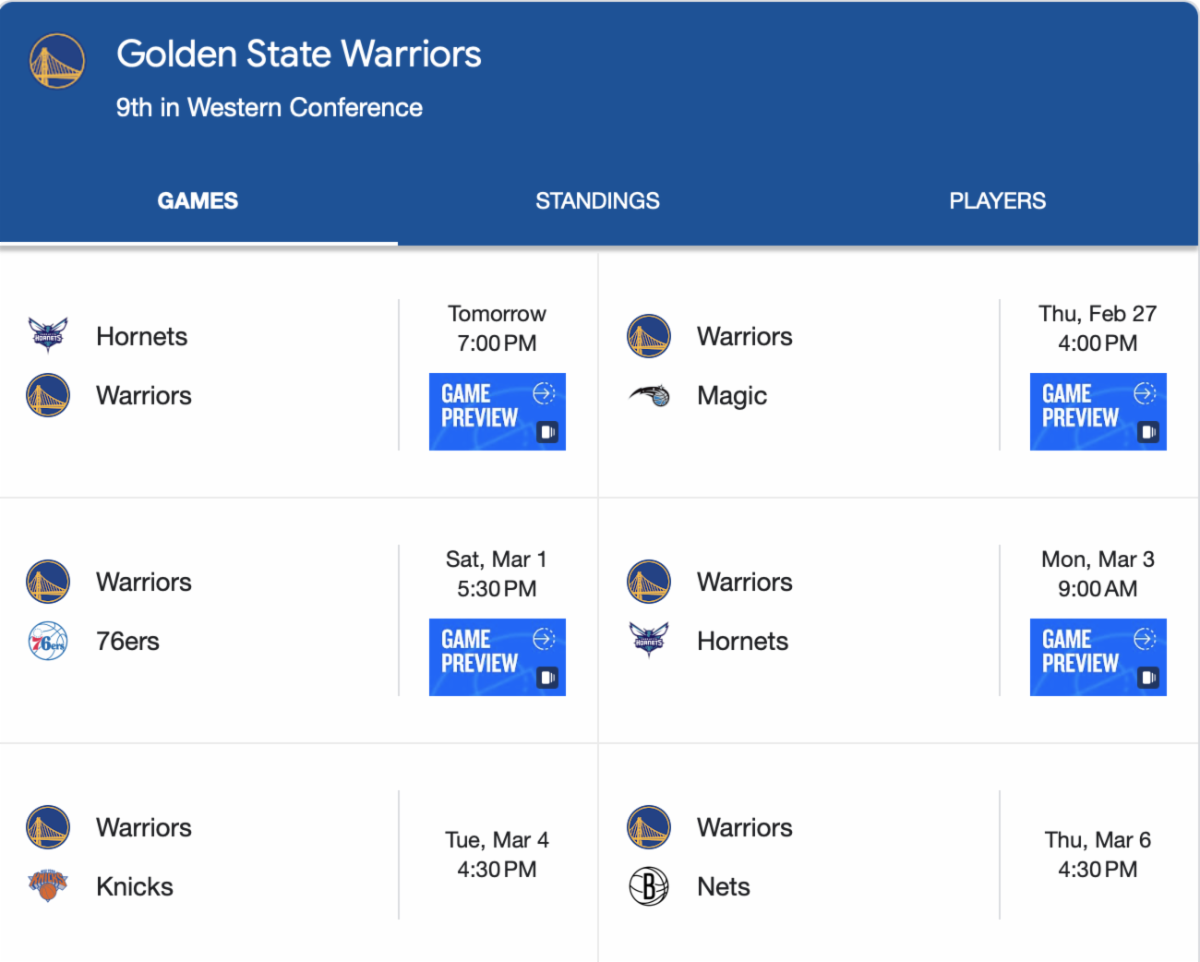The height and width of the screenshot is (962, 1200).
Task: Click the Magic team name
Action: tap(732, 396)
